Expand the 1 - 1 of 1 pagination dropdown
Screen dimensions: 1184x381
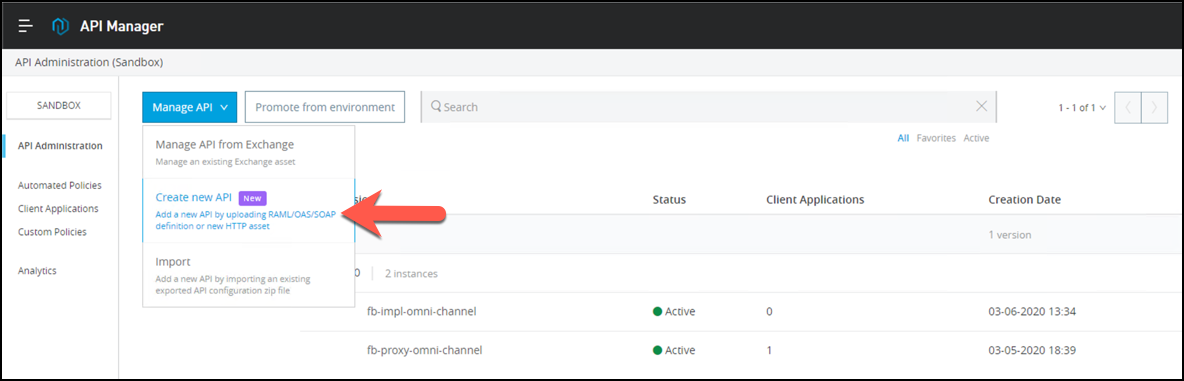[1081, 108]
